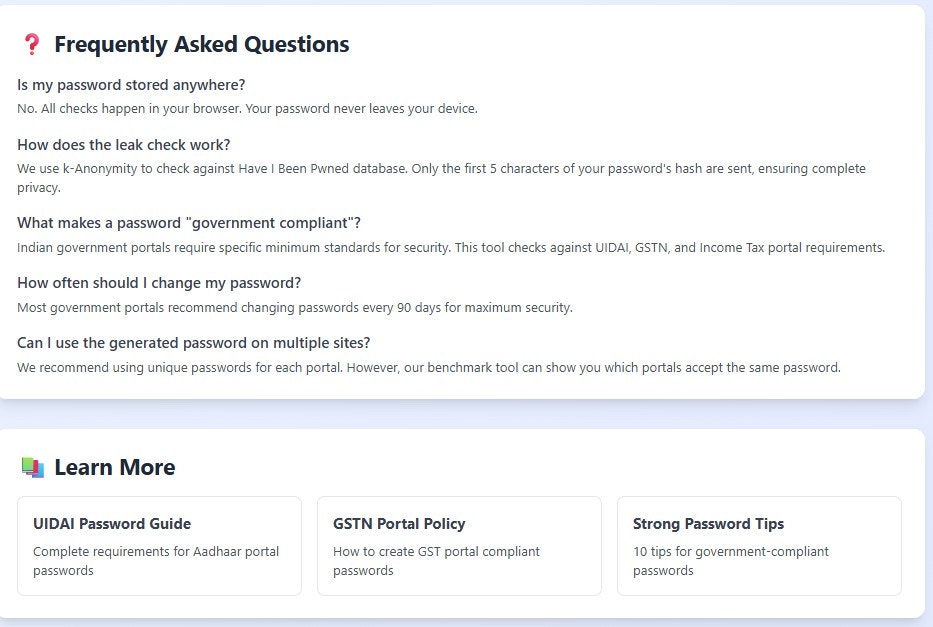Click the k-Anonymity answer paragraph
The height and width of the screenshot is (627, 933).
point(441,176)
